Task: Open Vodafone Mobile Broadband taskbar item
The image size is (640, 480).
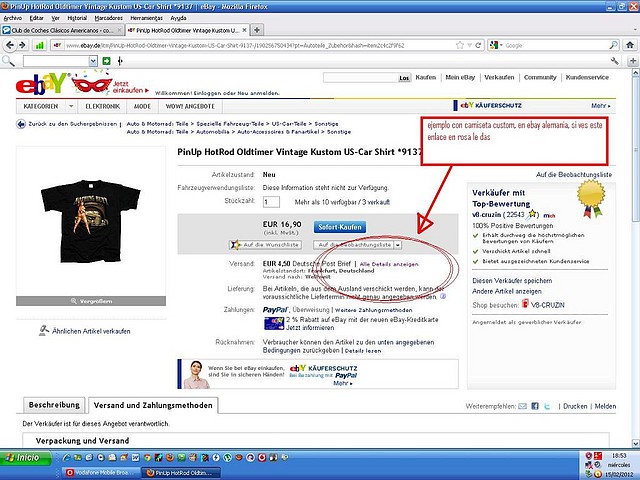Action: click(x=101, y=473)
